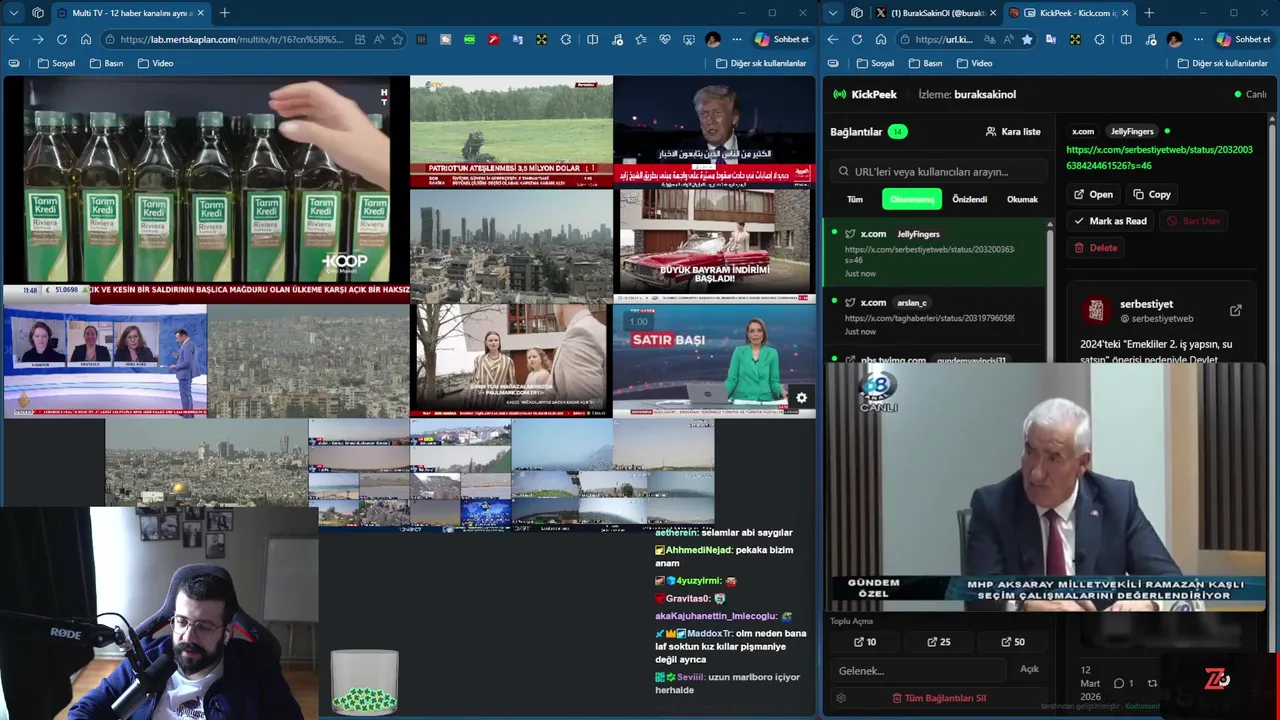Image resolution: width=1280 pixels, height=720 pixels.
Task: Open Sohbet et Copilot in Multi TV window
Action: [x=783, y=39]
